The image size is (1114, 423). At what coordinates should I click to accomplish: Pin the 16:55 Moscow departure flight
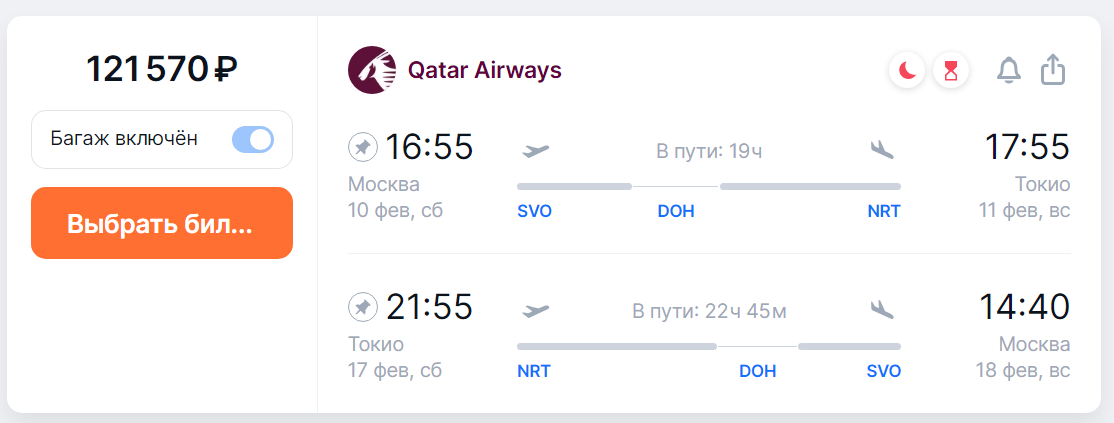pyautogui.click(x=363, y=148)
